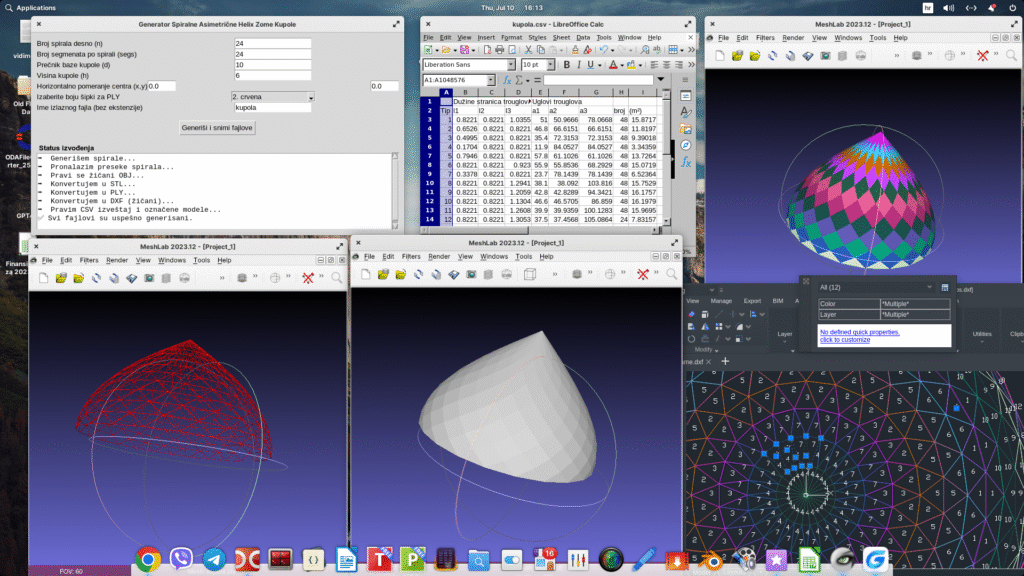The height and width of the screenshot is (576, 1024).
Task: Toggle Italic formatting in Calc
Action: coord(579,65)
